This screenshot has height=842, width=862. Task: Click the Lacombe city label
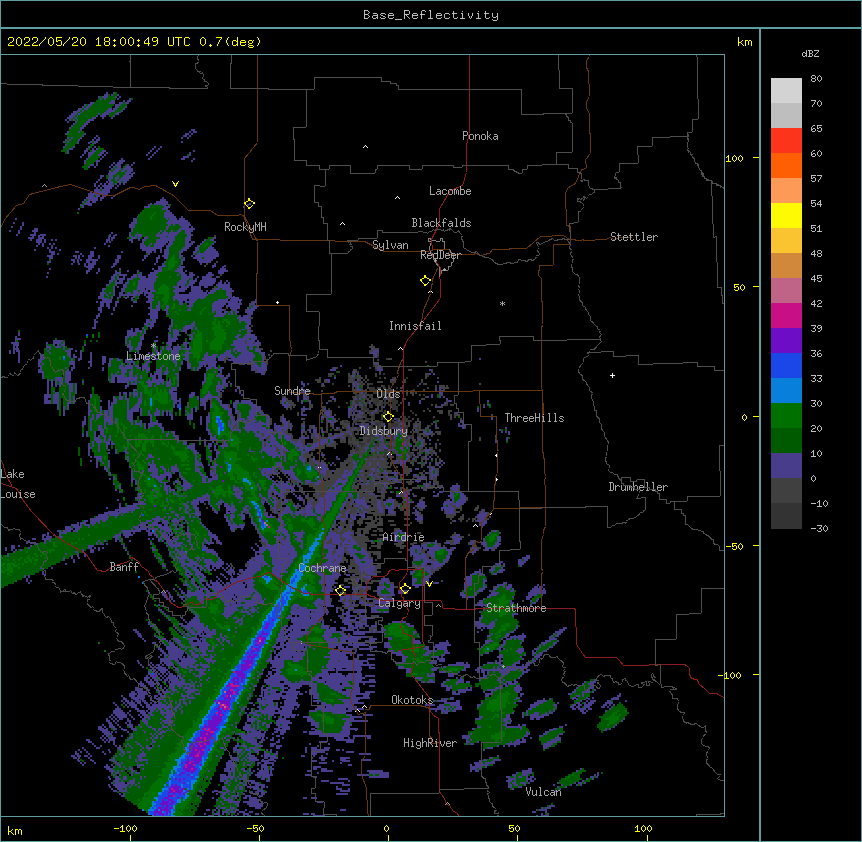click(x=450, y=191)
